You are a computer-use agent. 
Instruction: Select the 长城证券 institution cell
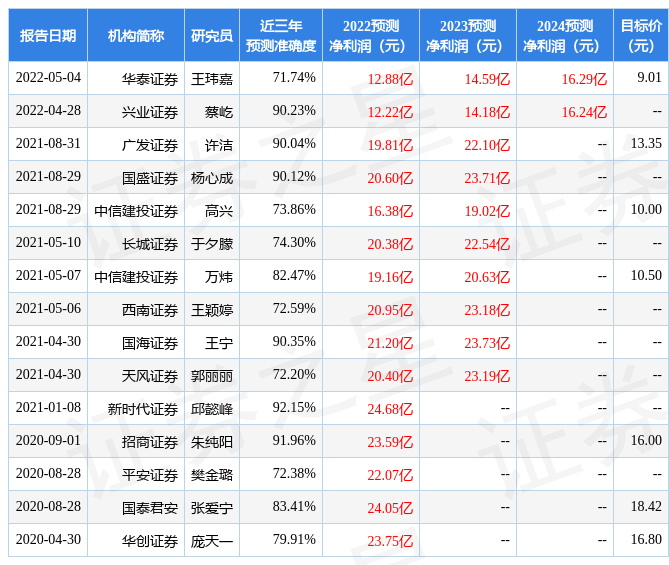click(x=150, y=244)
